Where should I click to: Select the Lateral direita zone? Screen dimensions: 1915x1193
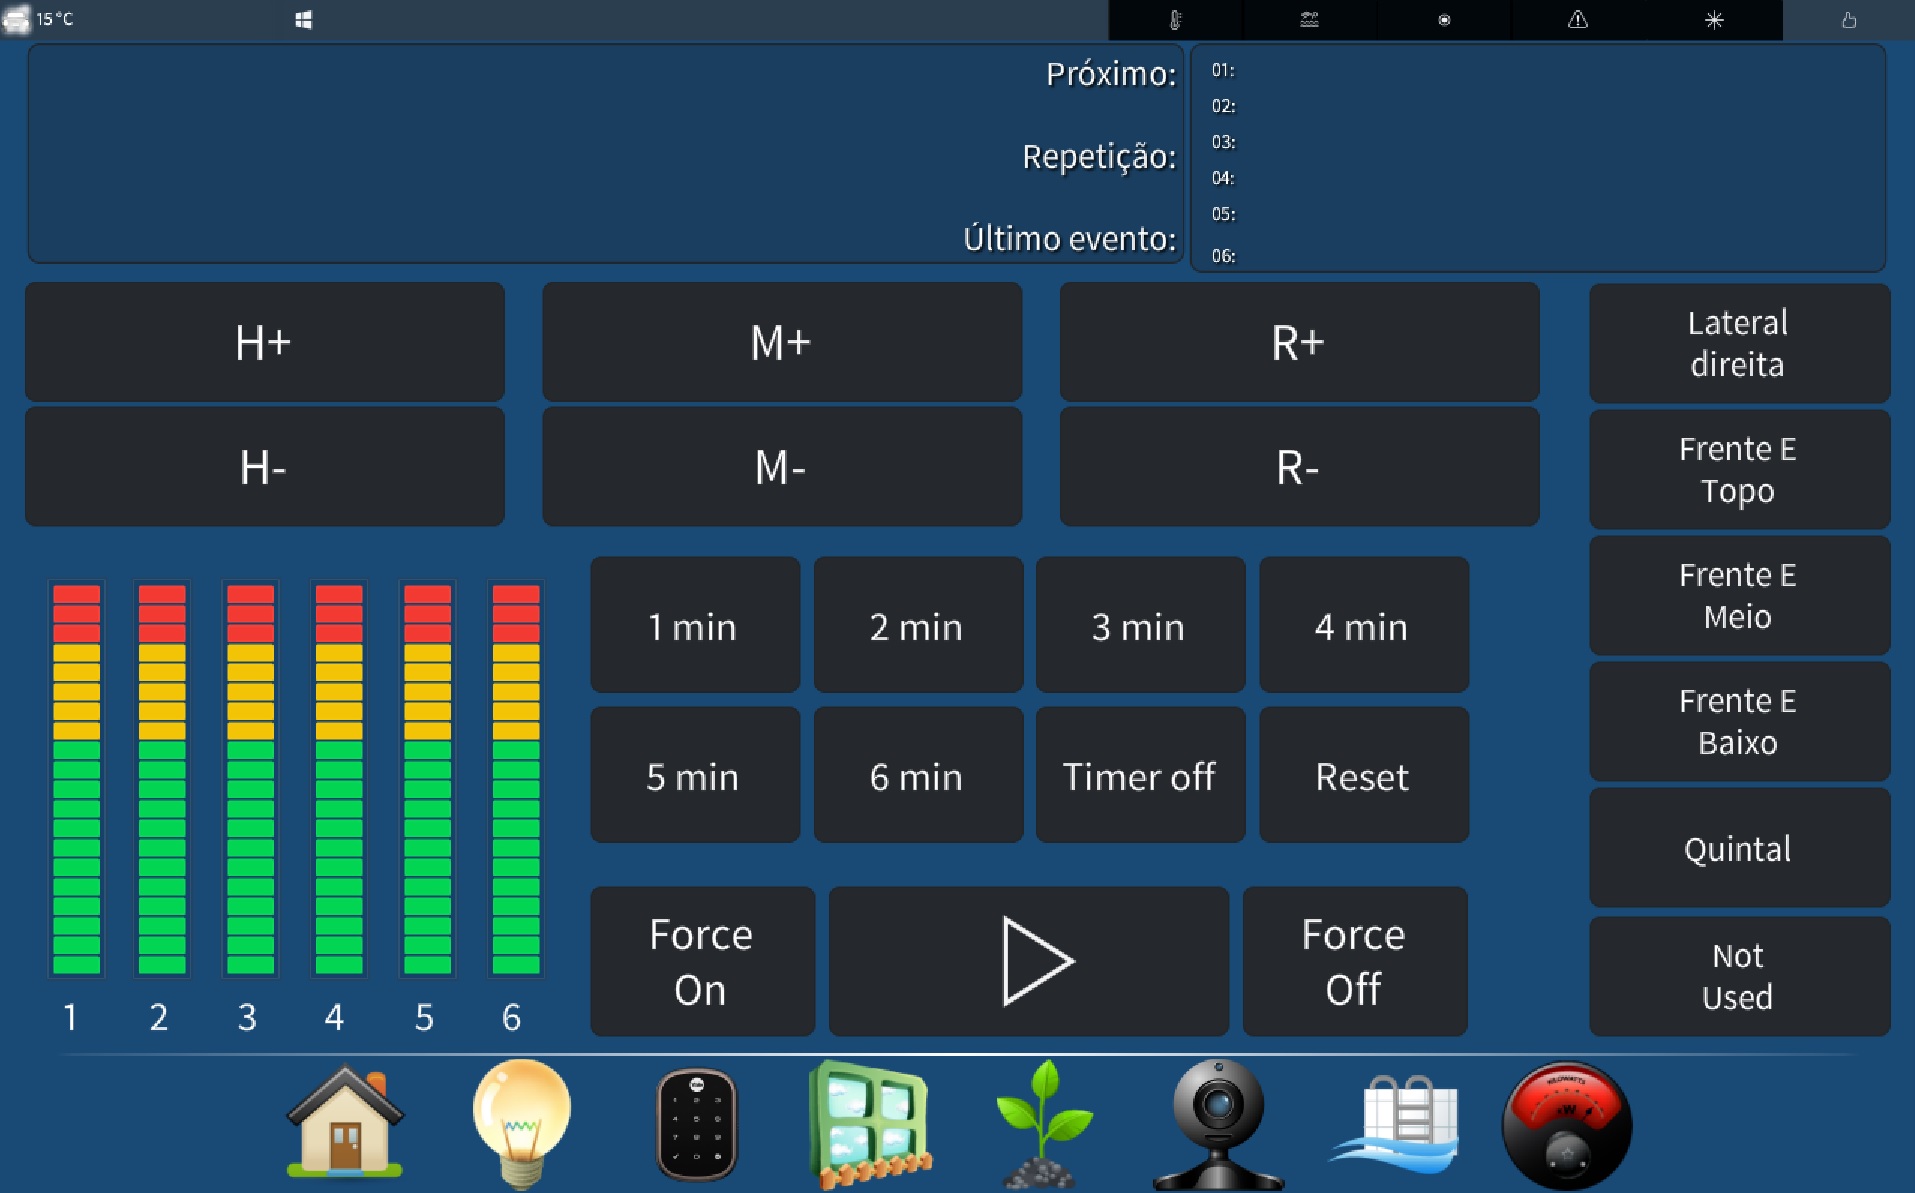click(x=1738, y=343)
